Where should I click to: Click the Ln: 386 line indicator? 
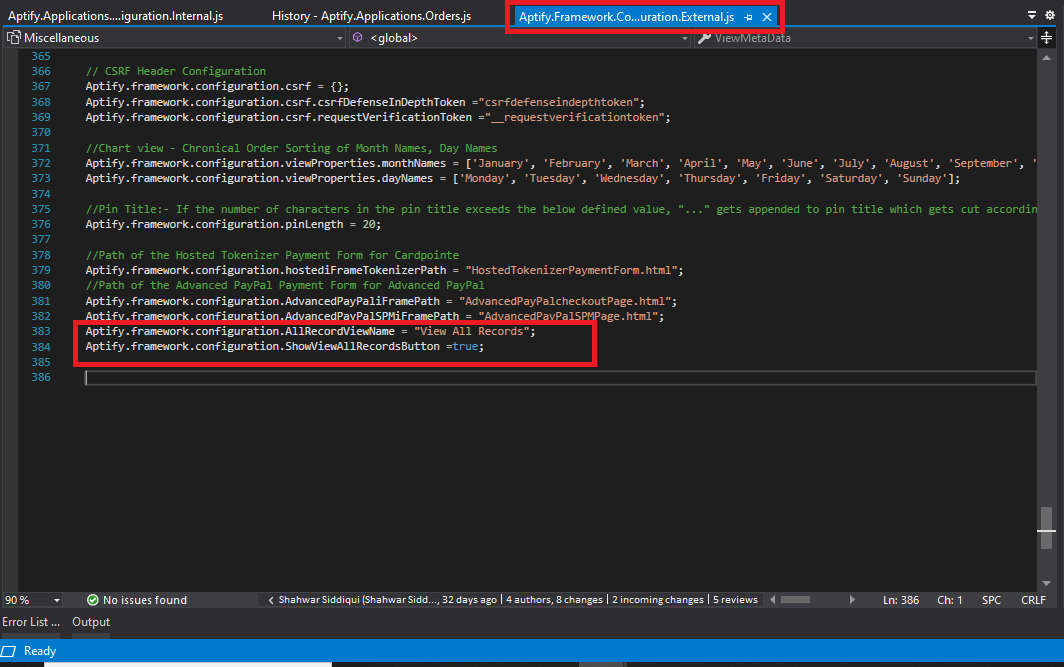pyautogui.click(x=900, y=600)
